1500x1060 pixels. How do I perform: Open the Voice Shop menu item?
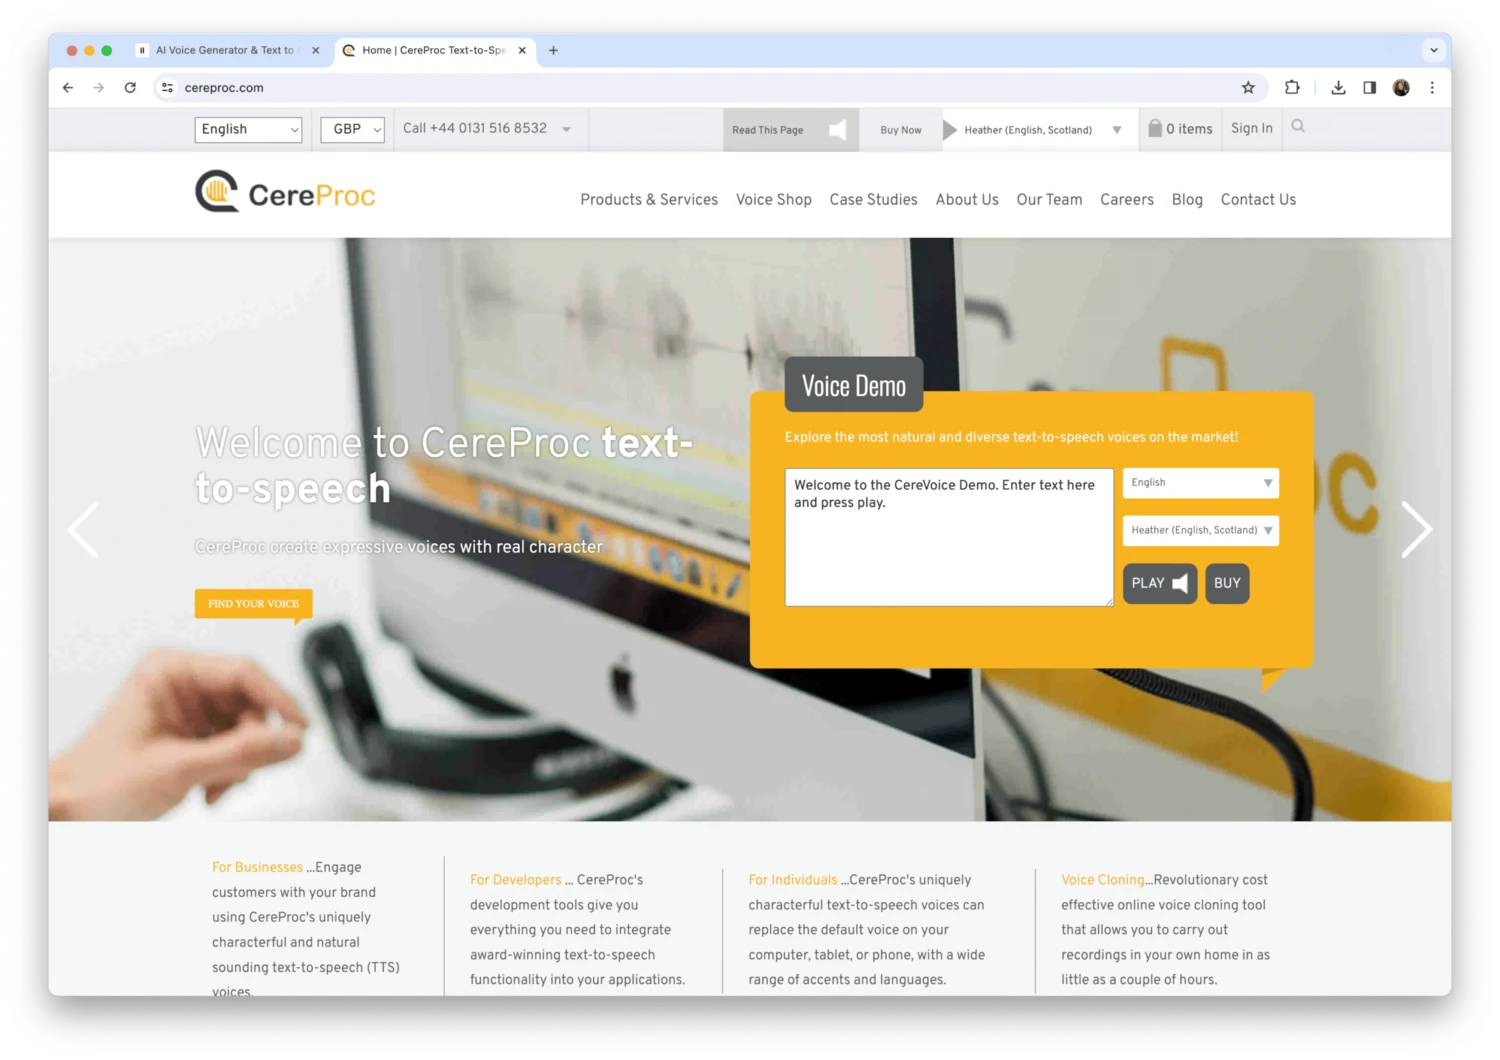click(773, 200)
